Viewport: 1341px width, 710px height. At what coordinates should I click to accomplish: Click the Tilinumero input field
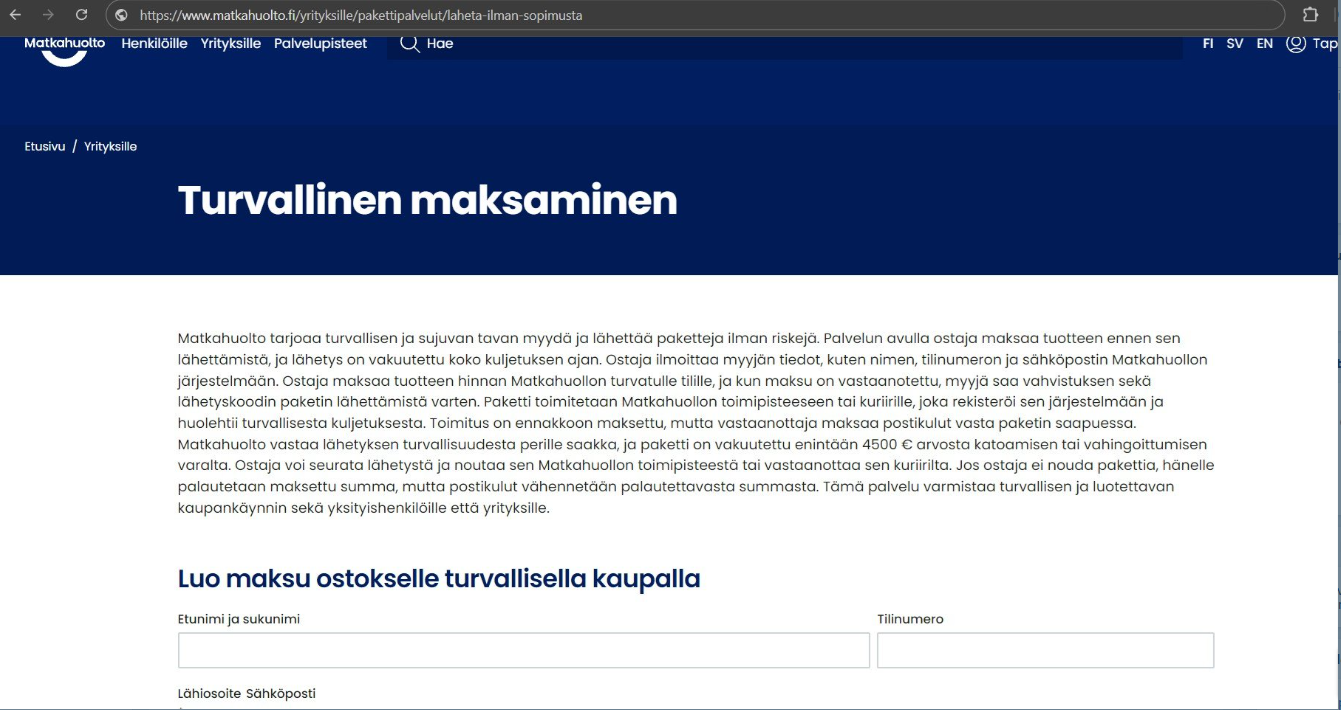tap(1045, 650)
